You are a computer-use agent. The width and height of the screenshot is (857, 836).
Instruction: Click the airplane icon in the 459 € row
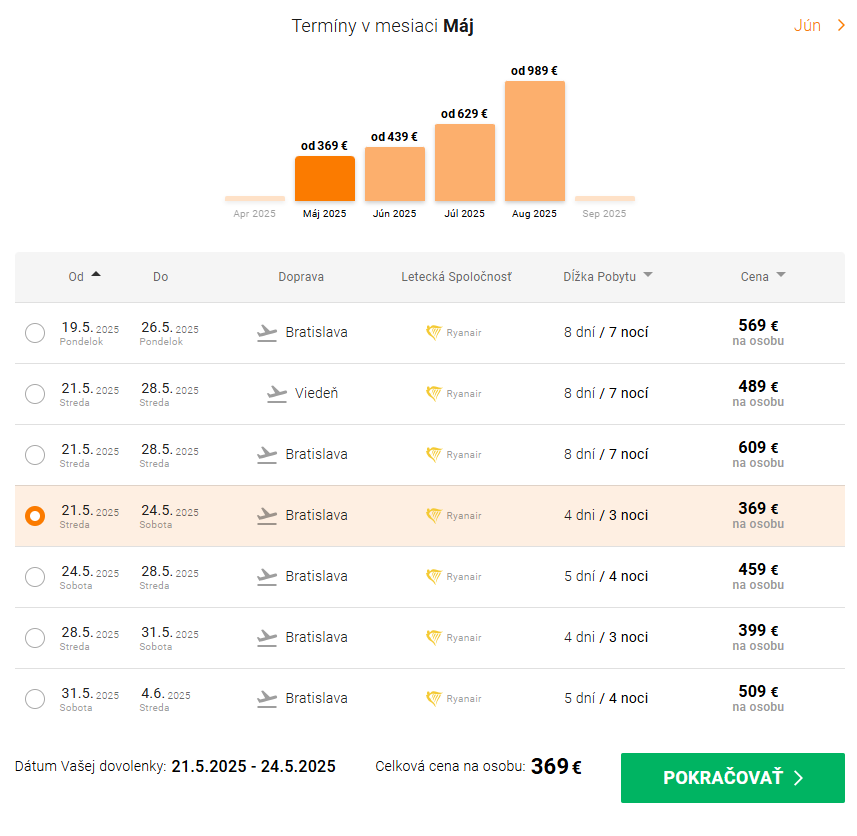(267, 577)
